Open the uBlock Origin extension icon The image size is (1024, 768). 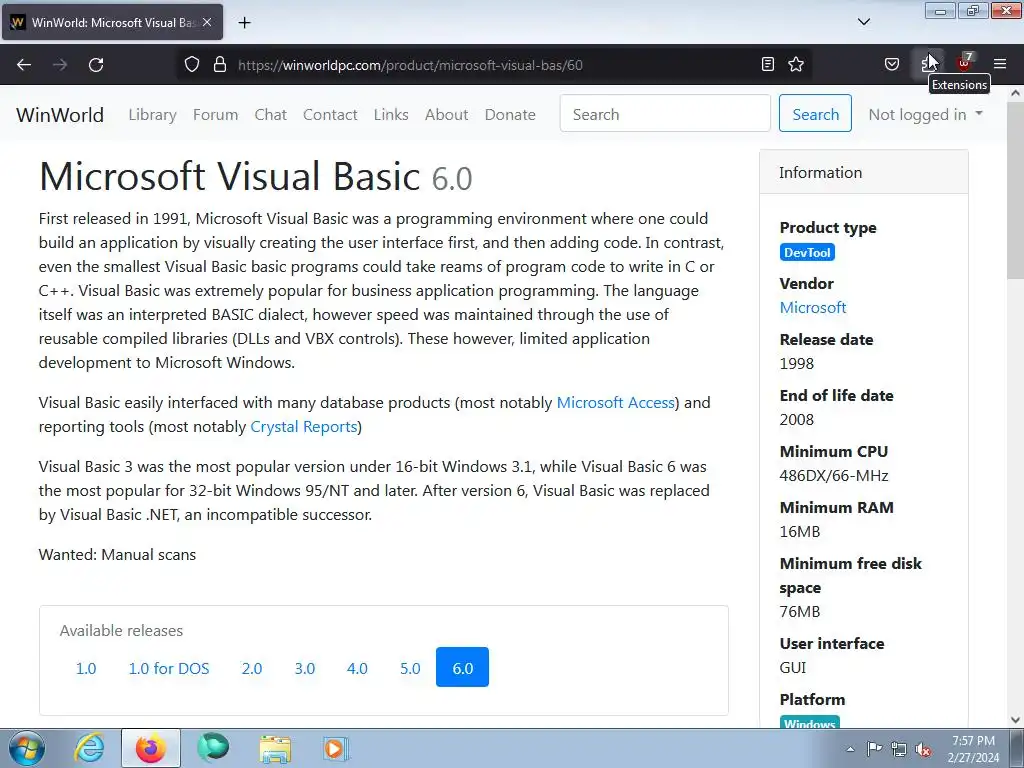(x=964, y=63)
